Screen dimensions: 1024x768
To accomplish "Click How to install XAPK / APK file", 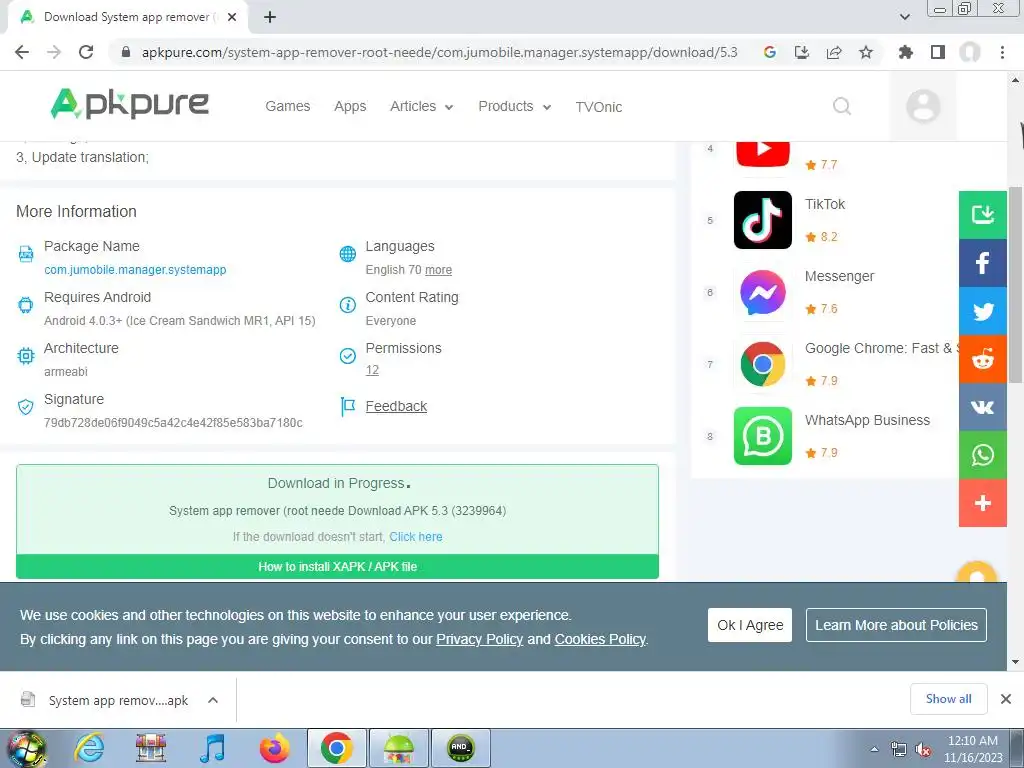I will pyautogui.click(x=337, y=566).
